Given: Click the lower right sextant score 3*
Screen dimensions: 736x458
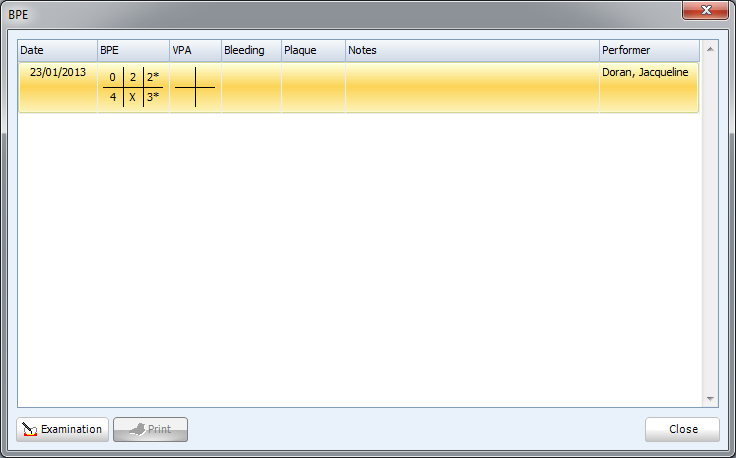Looking at the screenshot, I should [153, 97].
